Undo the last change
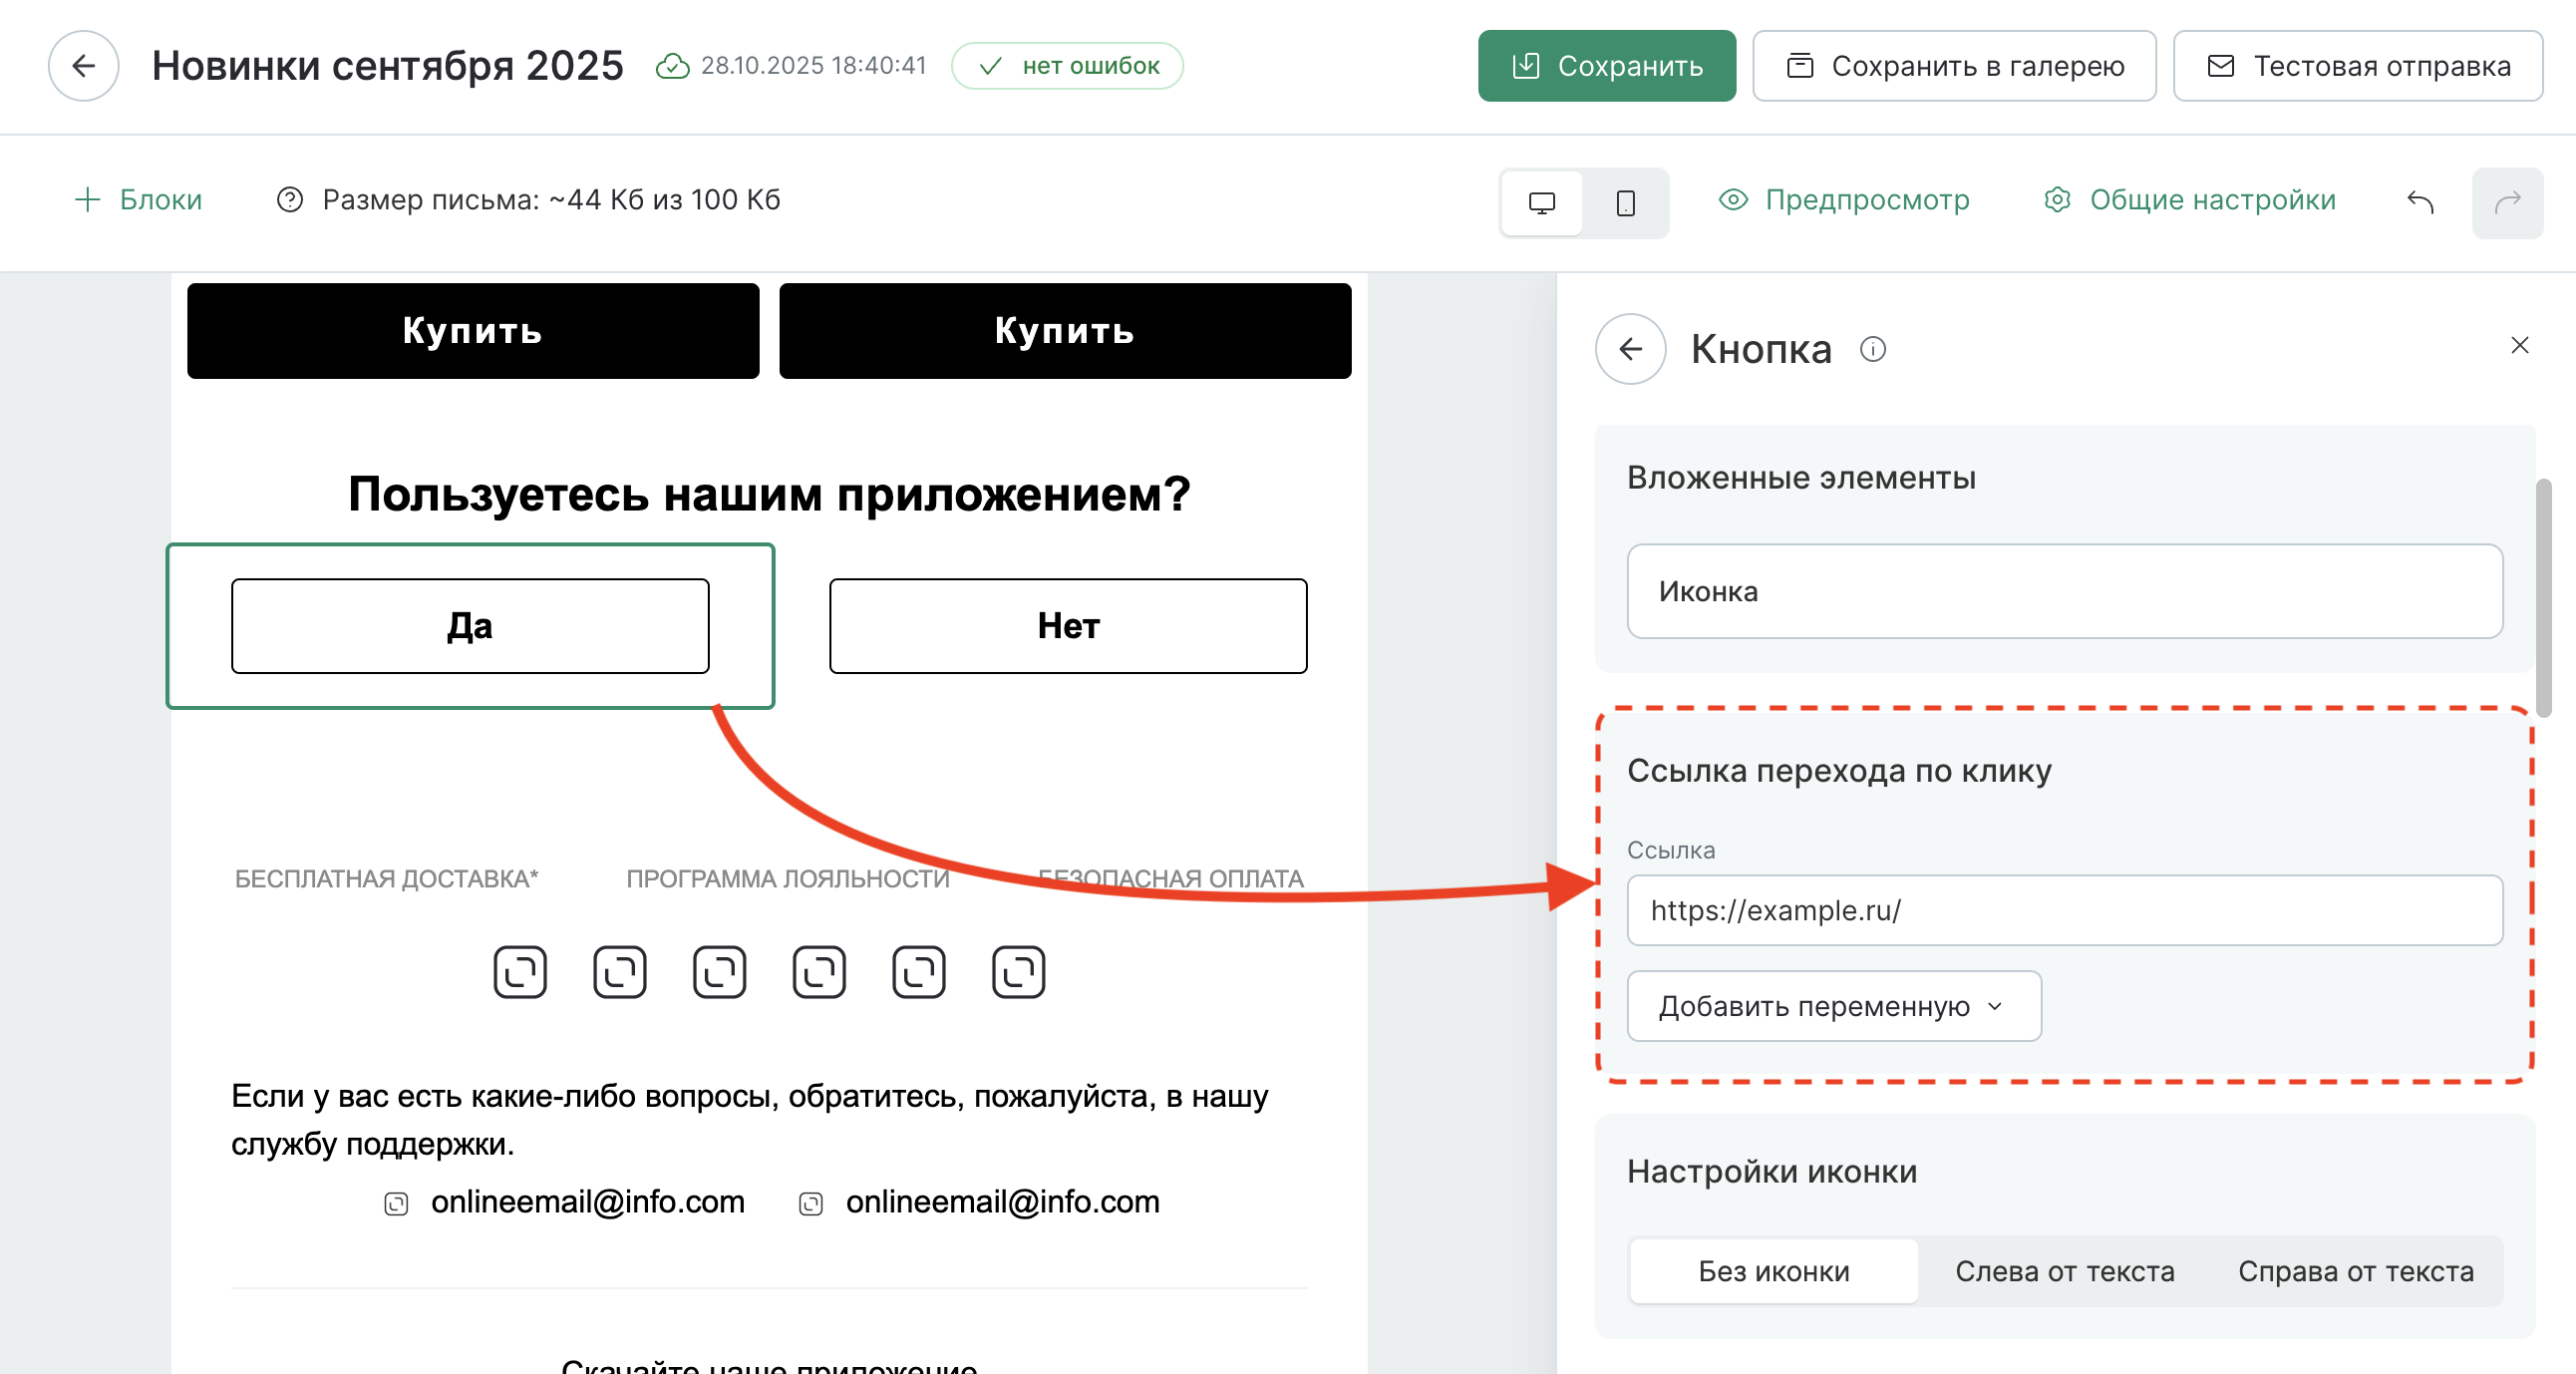The height and width of the screenshot is (1374, 2576). pos(2422,201)
